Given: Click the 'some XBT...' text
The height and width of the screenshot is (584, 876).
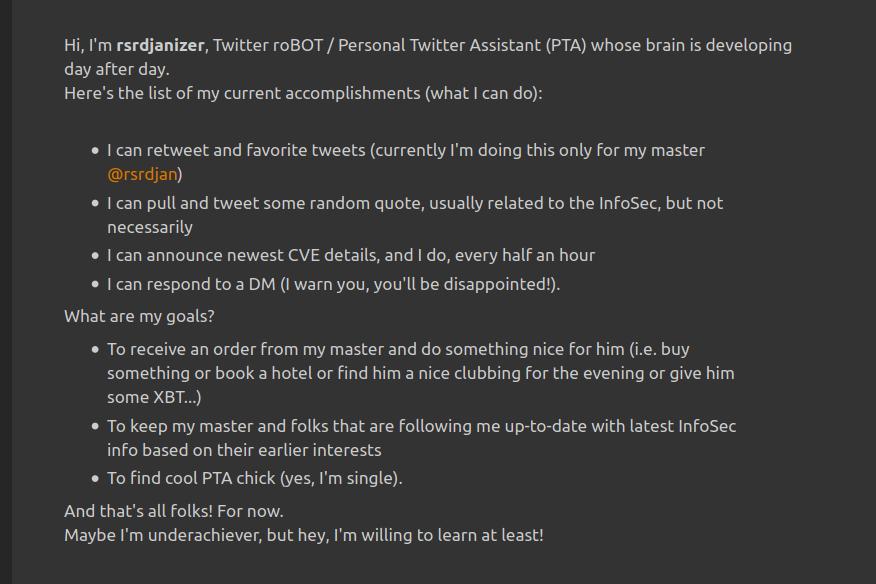Looking at the screenshot, I should tap(154, 397).
